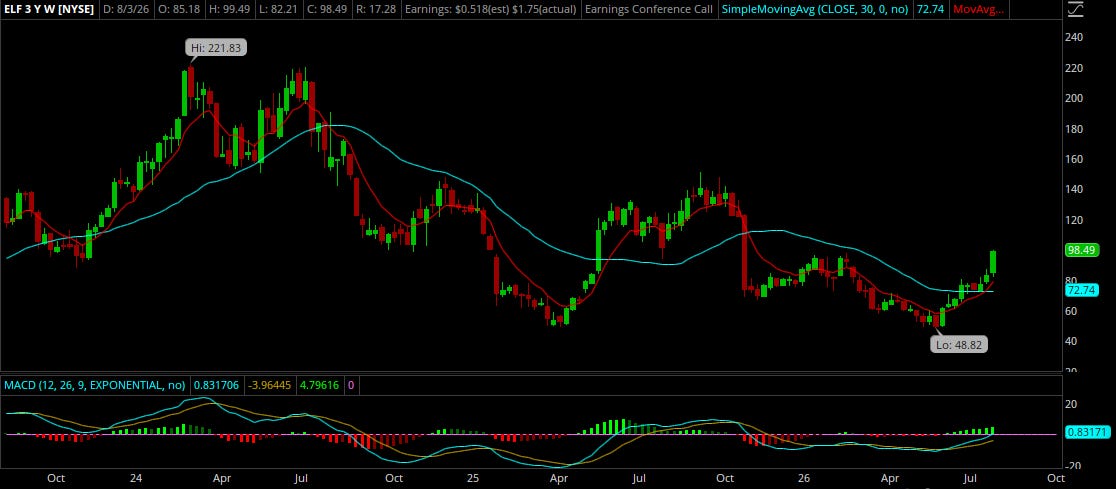Click the 40 price axis label

[x=1071, y=341]
